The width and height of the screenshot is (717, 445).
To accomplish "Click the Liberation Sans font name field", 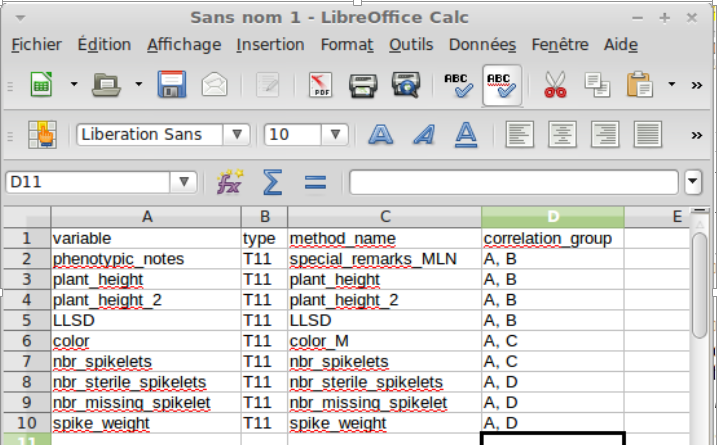I will click(150, 134).
